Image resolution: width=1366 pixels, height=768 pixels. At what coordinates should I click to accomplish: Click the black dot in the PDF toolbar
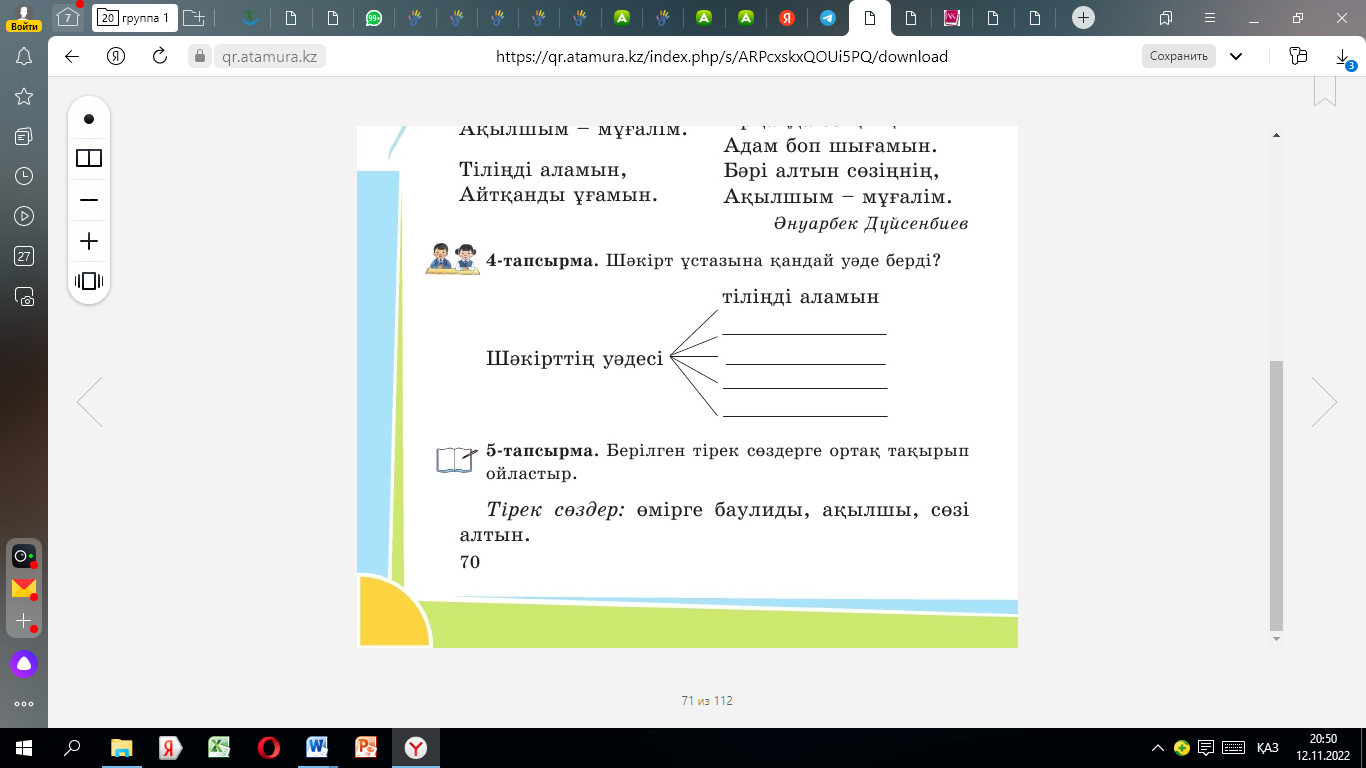tap(89, 119)
